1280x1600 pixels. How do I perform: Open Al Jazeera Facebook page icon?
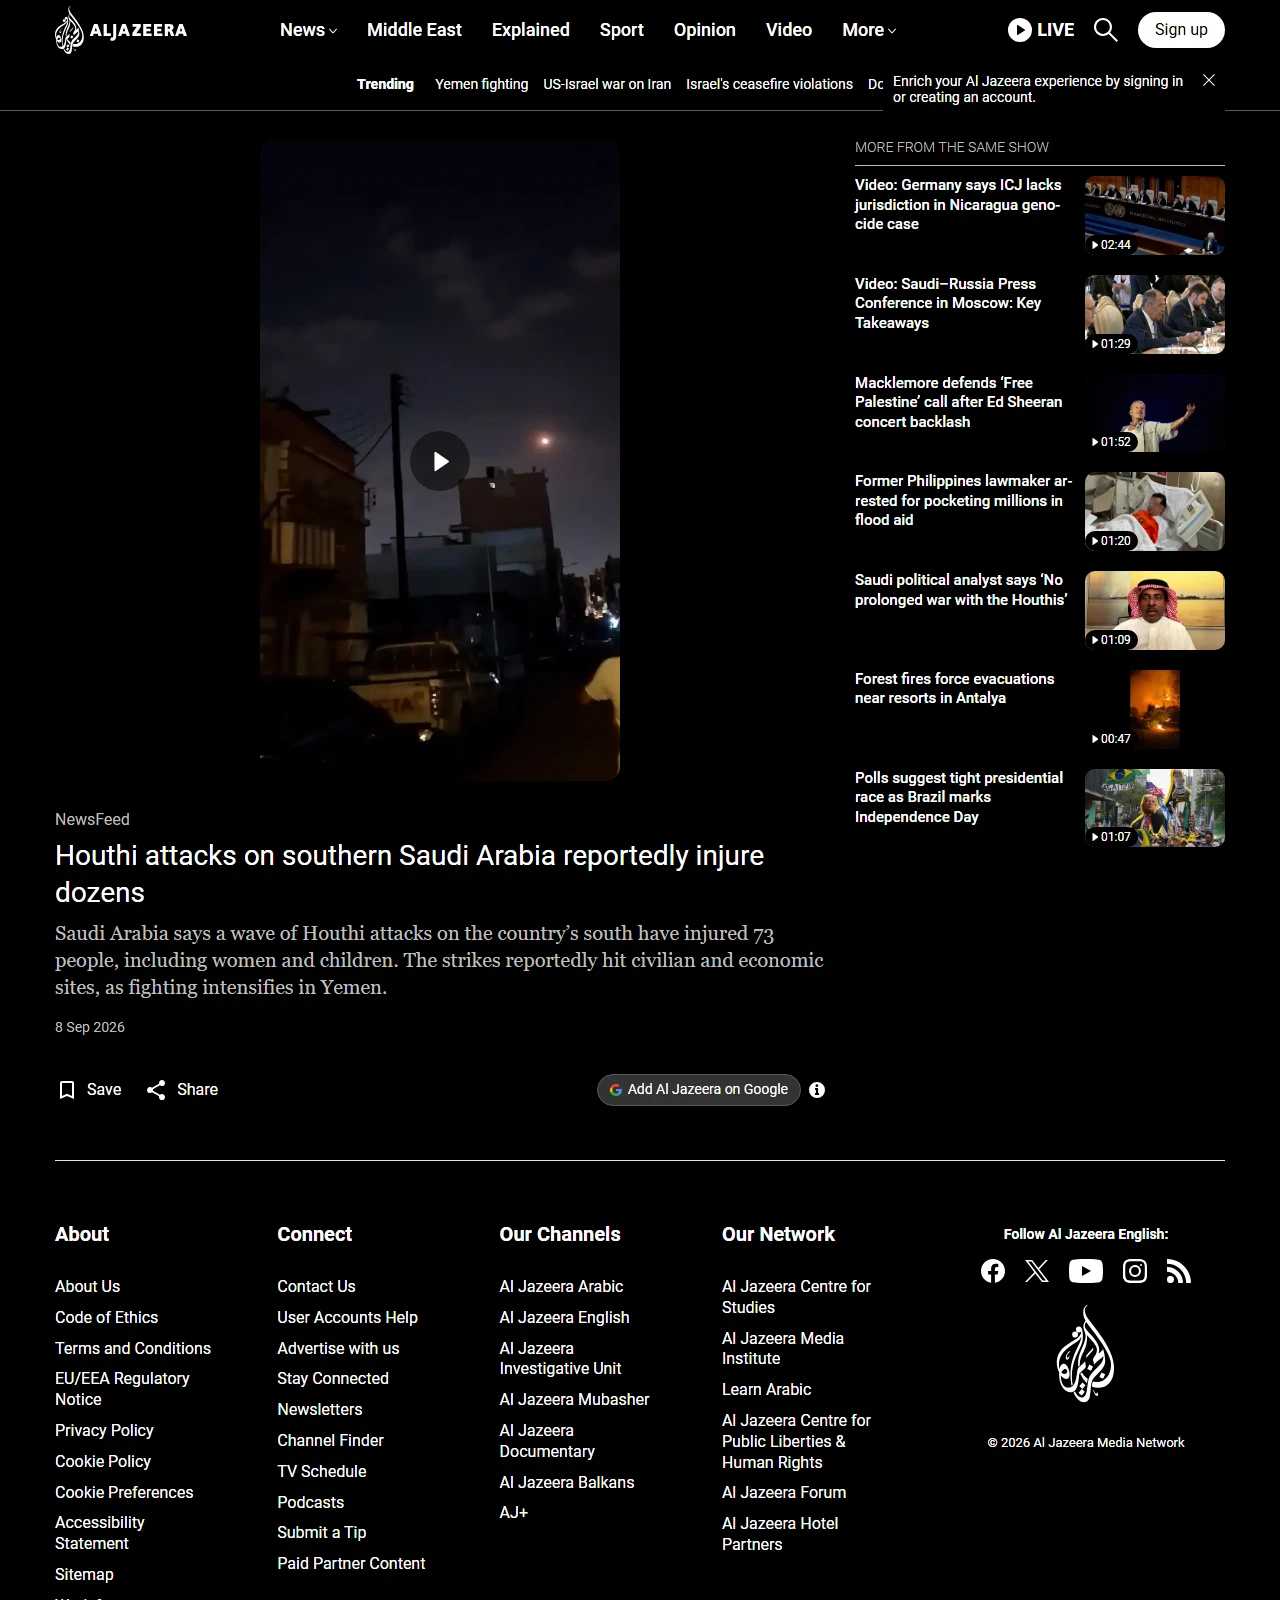coord(993,1271)
